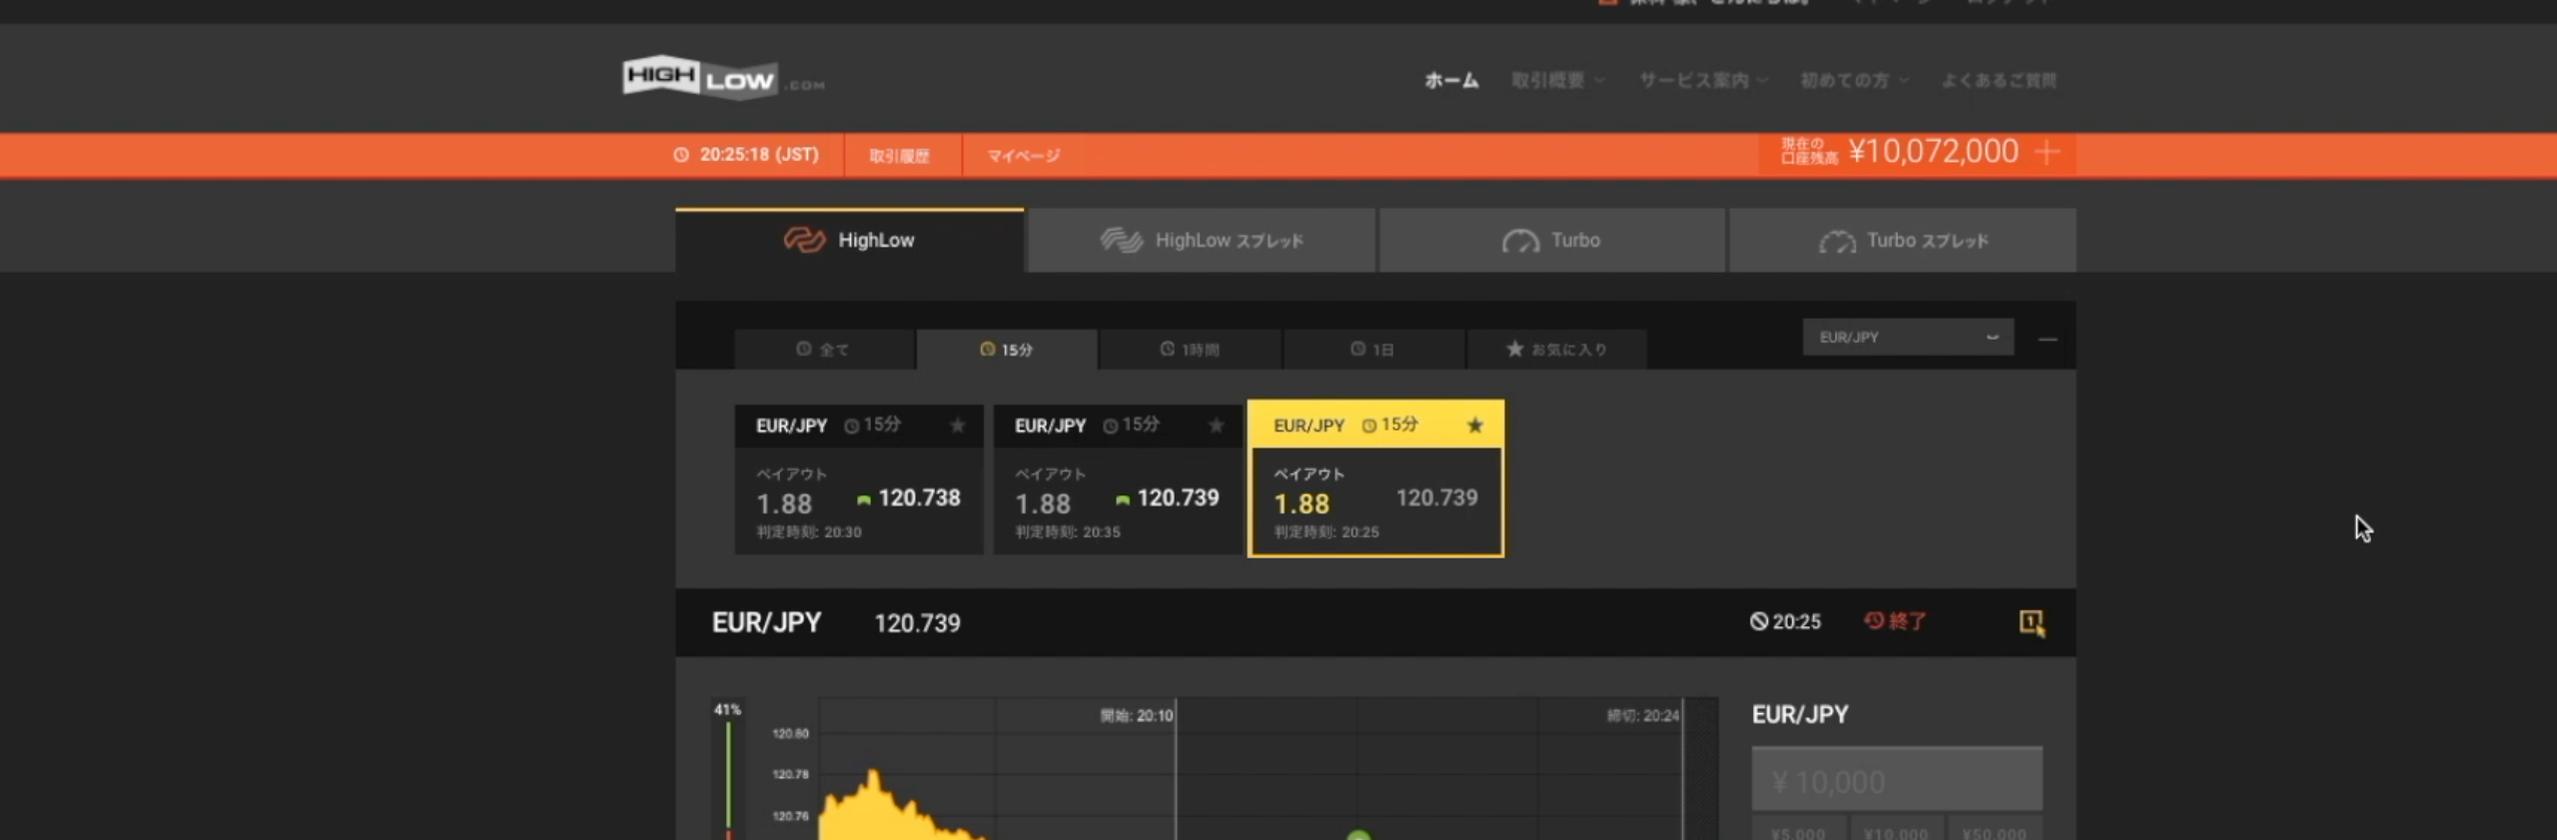Click the plus icon beside account balance

(2047, 152)
